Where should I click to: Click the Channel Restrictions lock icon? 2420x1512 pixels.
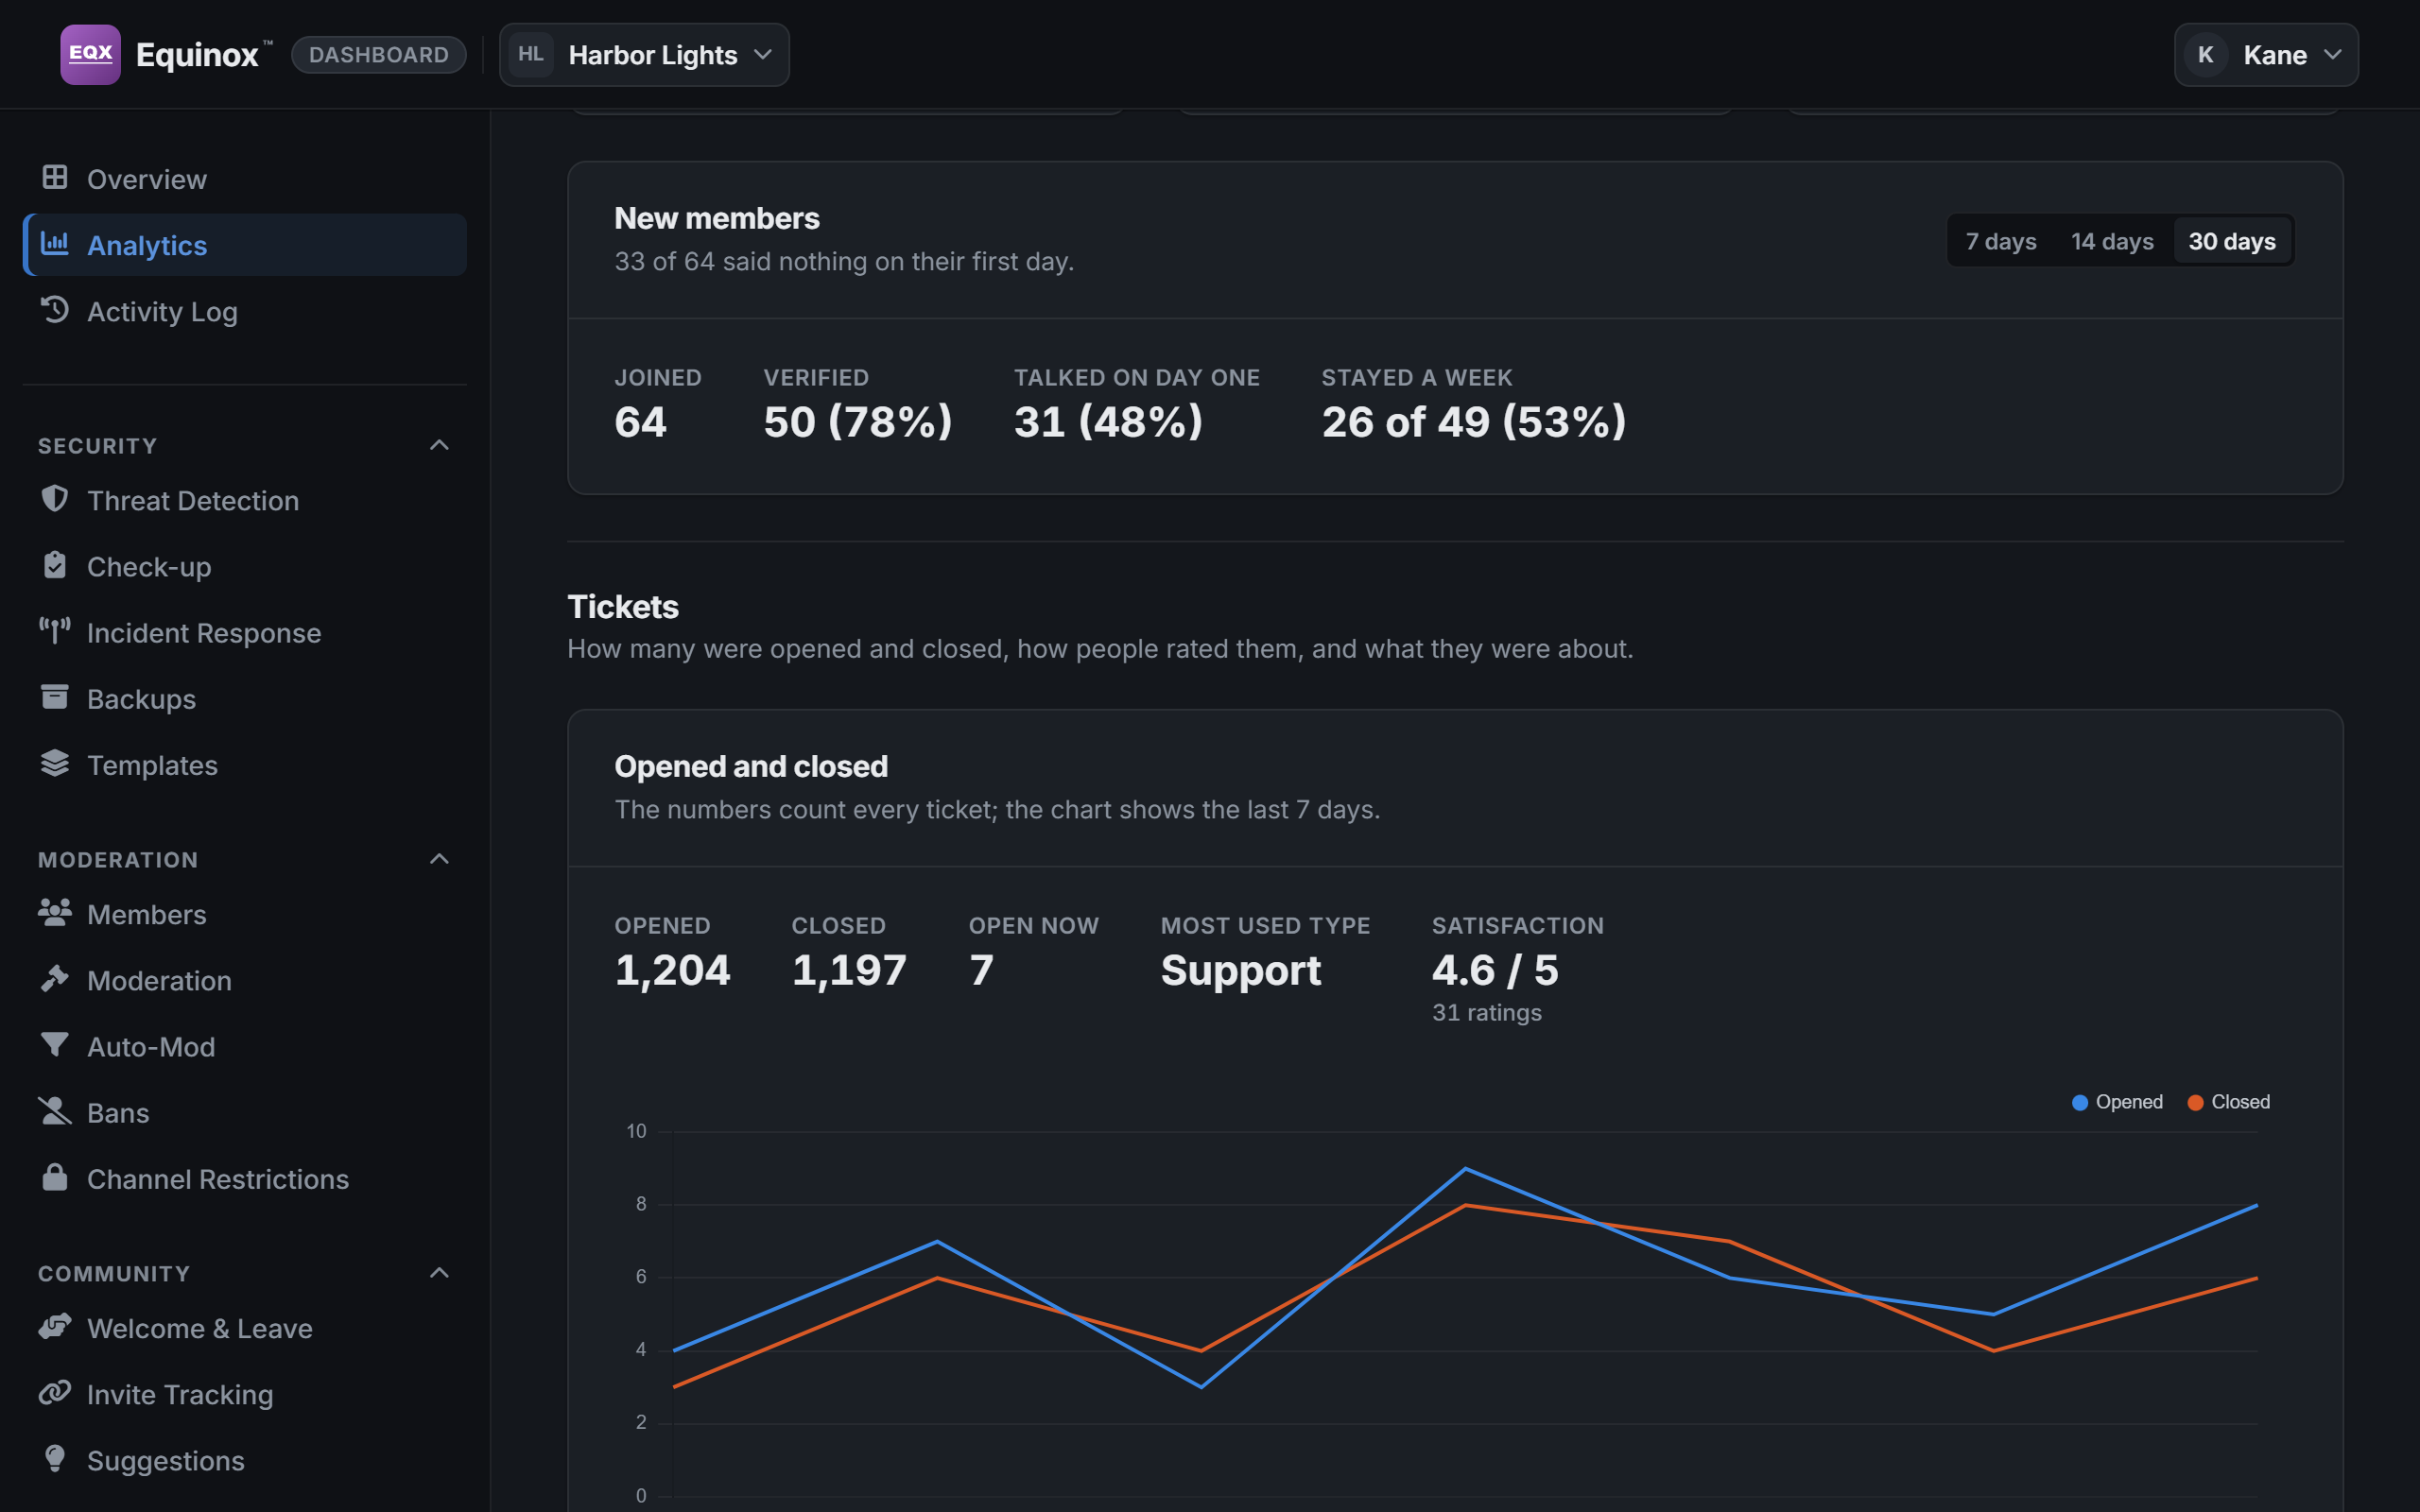coord(55,1177)
